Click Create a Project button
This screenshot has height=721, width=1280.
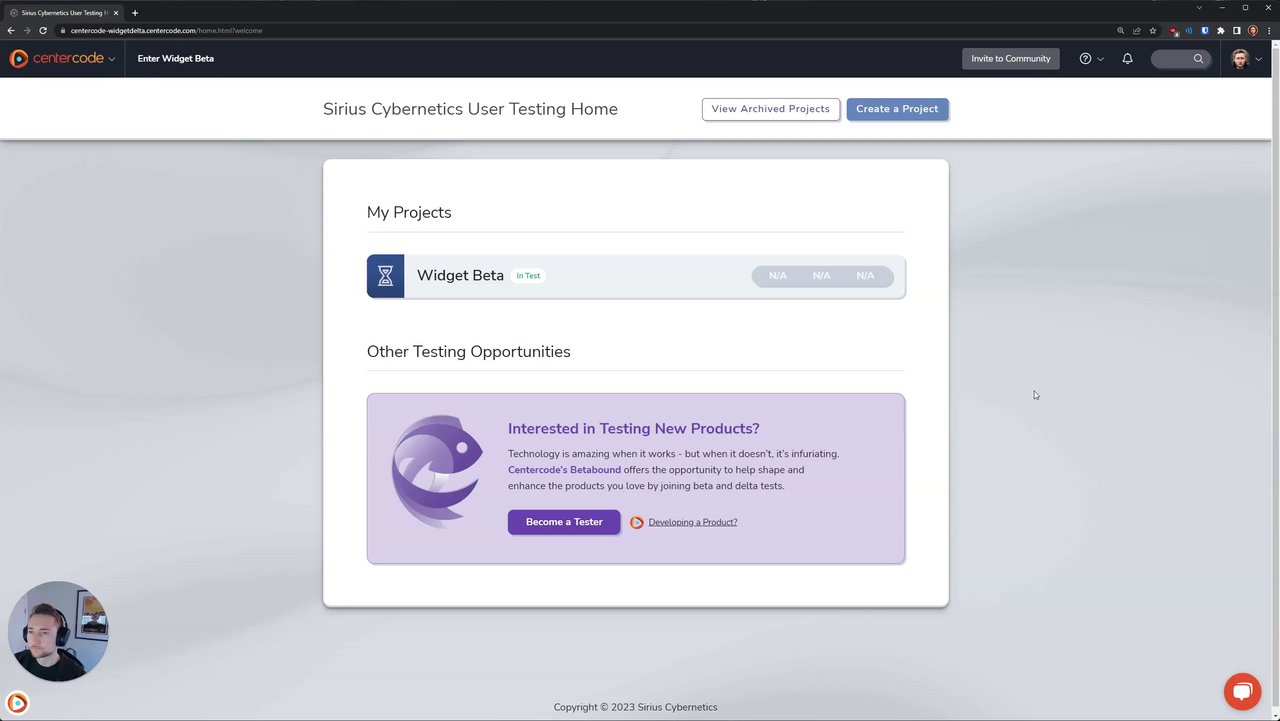click(x=897, y=109)
